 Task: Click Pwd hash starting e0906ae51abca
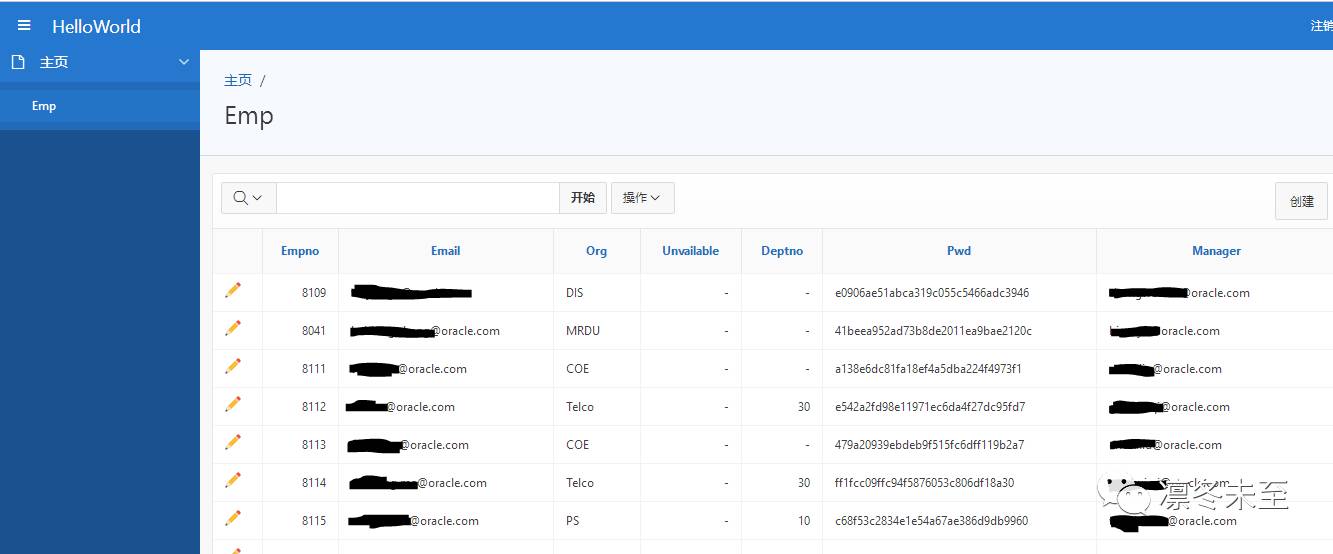click(x=932, y=293)
